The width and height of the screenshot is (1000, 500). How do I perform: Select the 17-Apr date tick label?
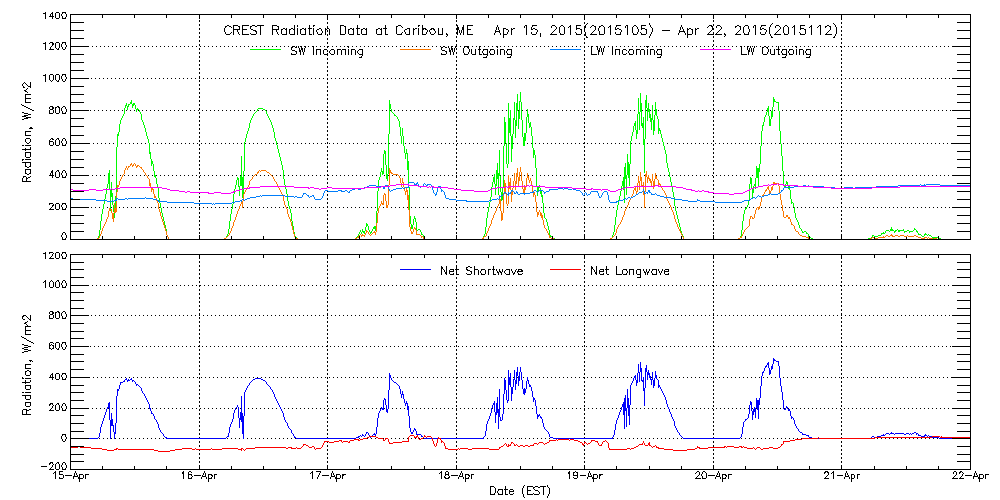coord(328,477)
